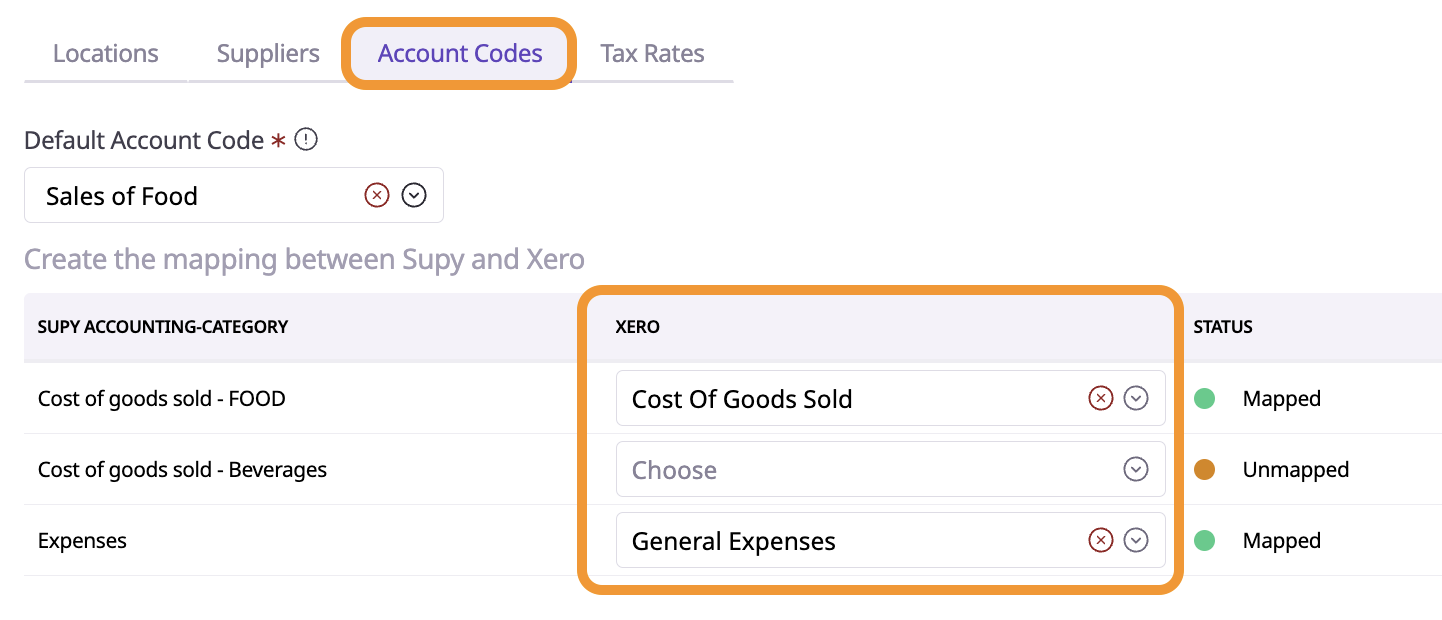Click the green status dot in Expenses row
The image size is (1442, 620).
coord(1204,541)
